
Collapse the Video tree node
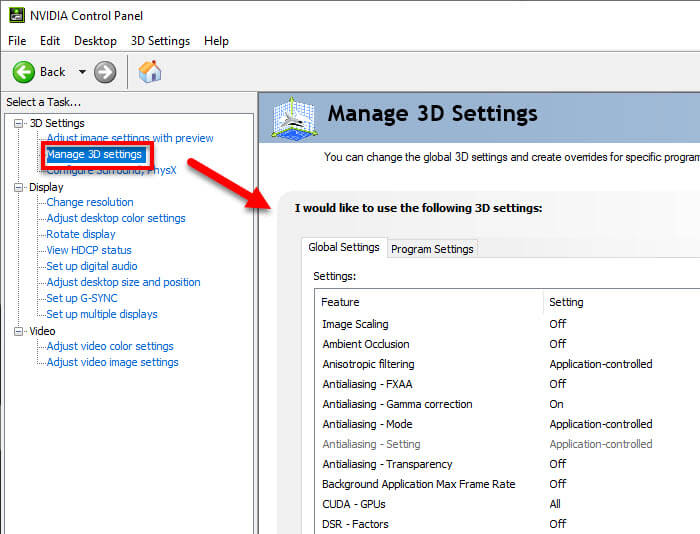[18, 331]
